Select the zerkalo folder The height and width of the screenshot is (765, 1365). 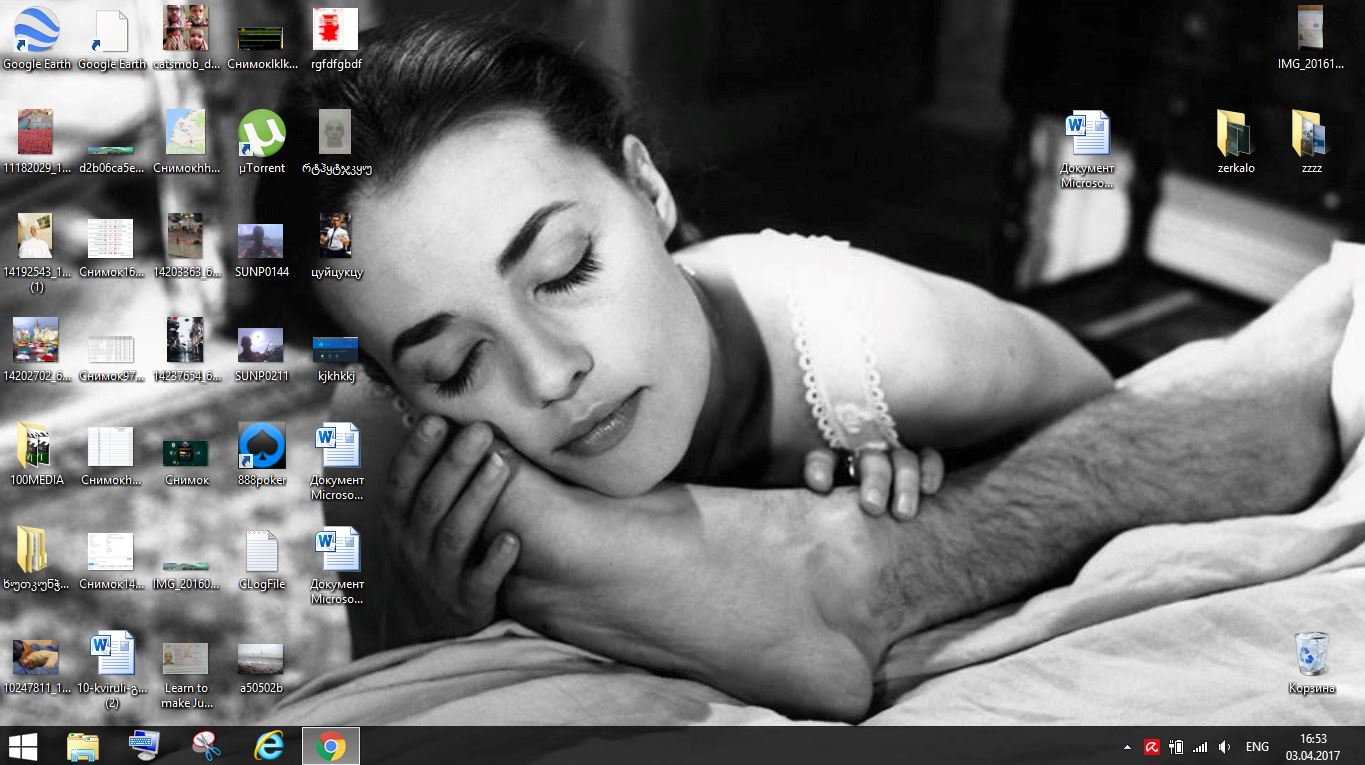coord(1236,134)
